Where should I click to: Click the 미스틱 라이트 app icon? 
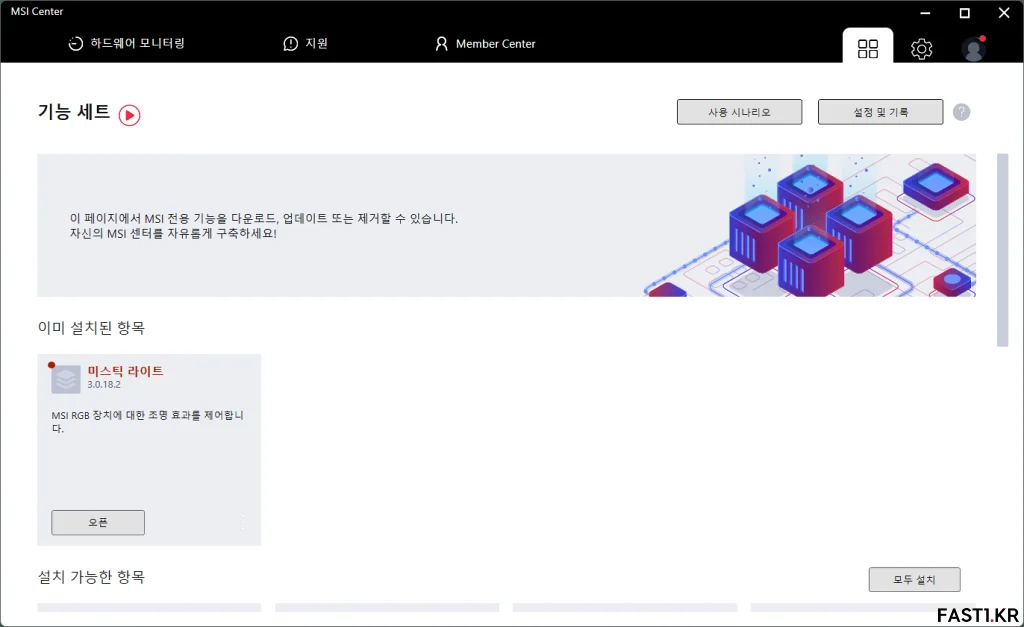coord(65,379)
